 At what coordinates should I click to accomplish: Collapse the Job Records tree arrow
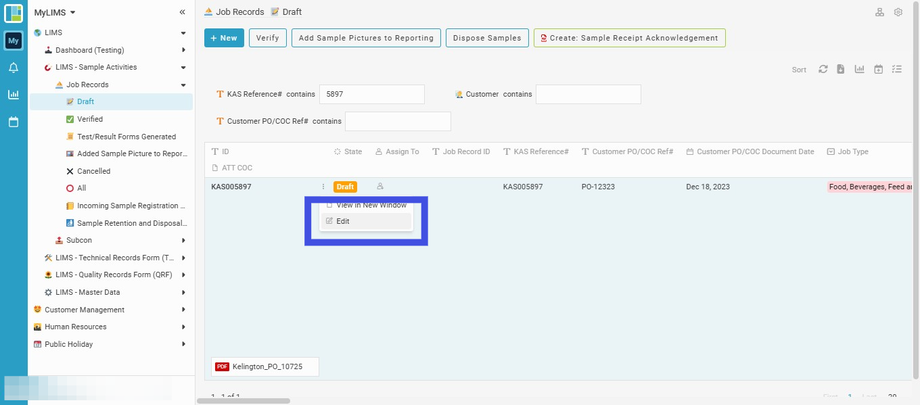coord(183,85)
